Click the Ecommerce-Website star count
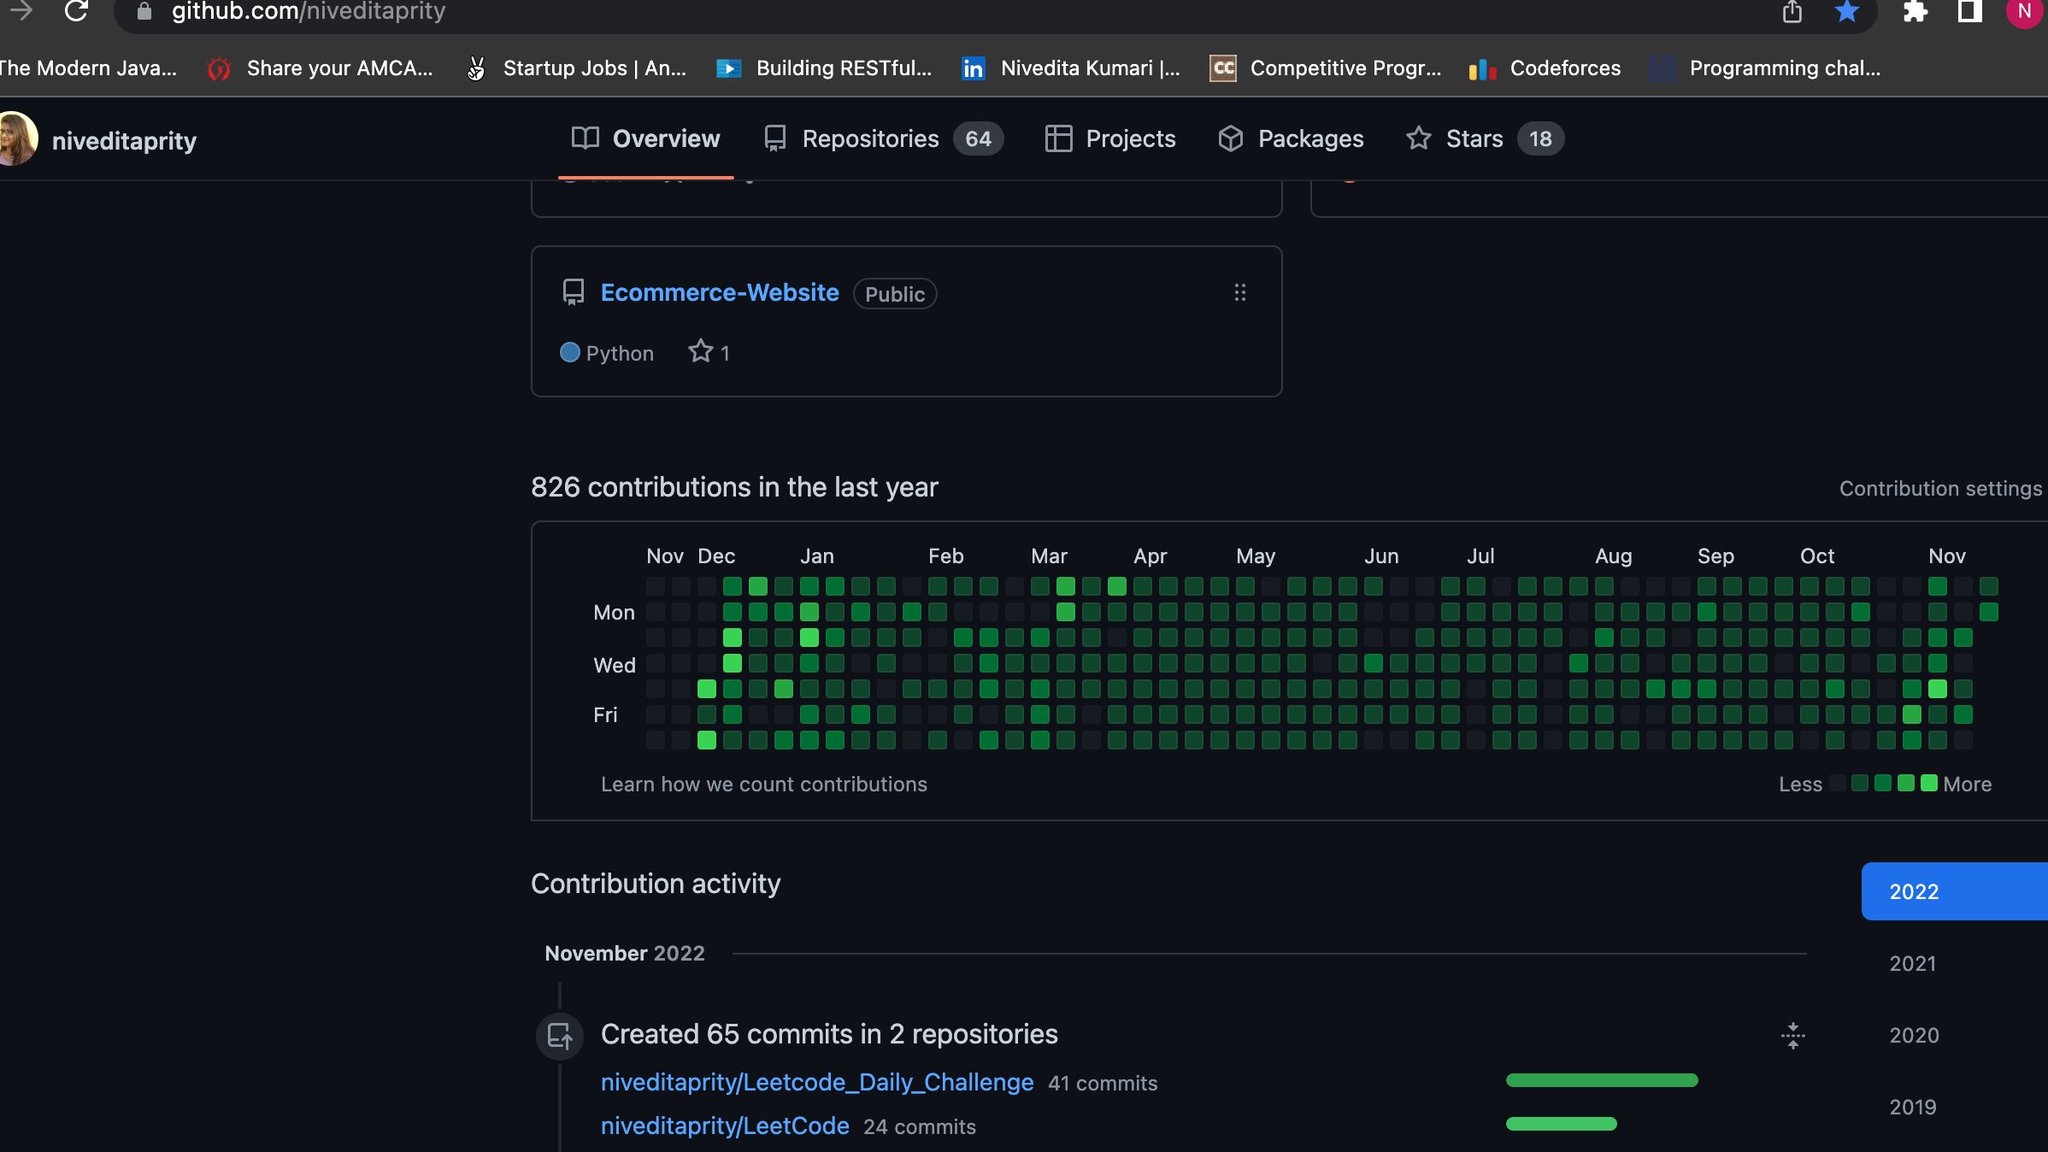2048x1152 pixels. click(x=709, y=352)
